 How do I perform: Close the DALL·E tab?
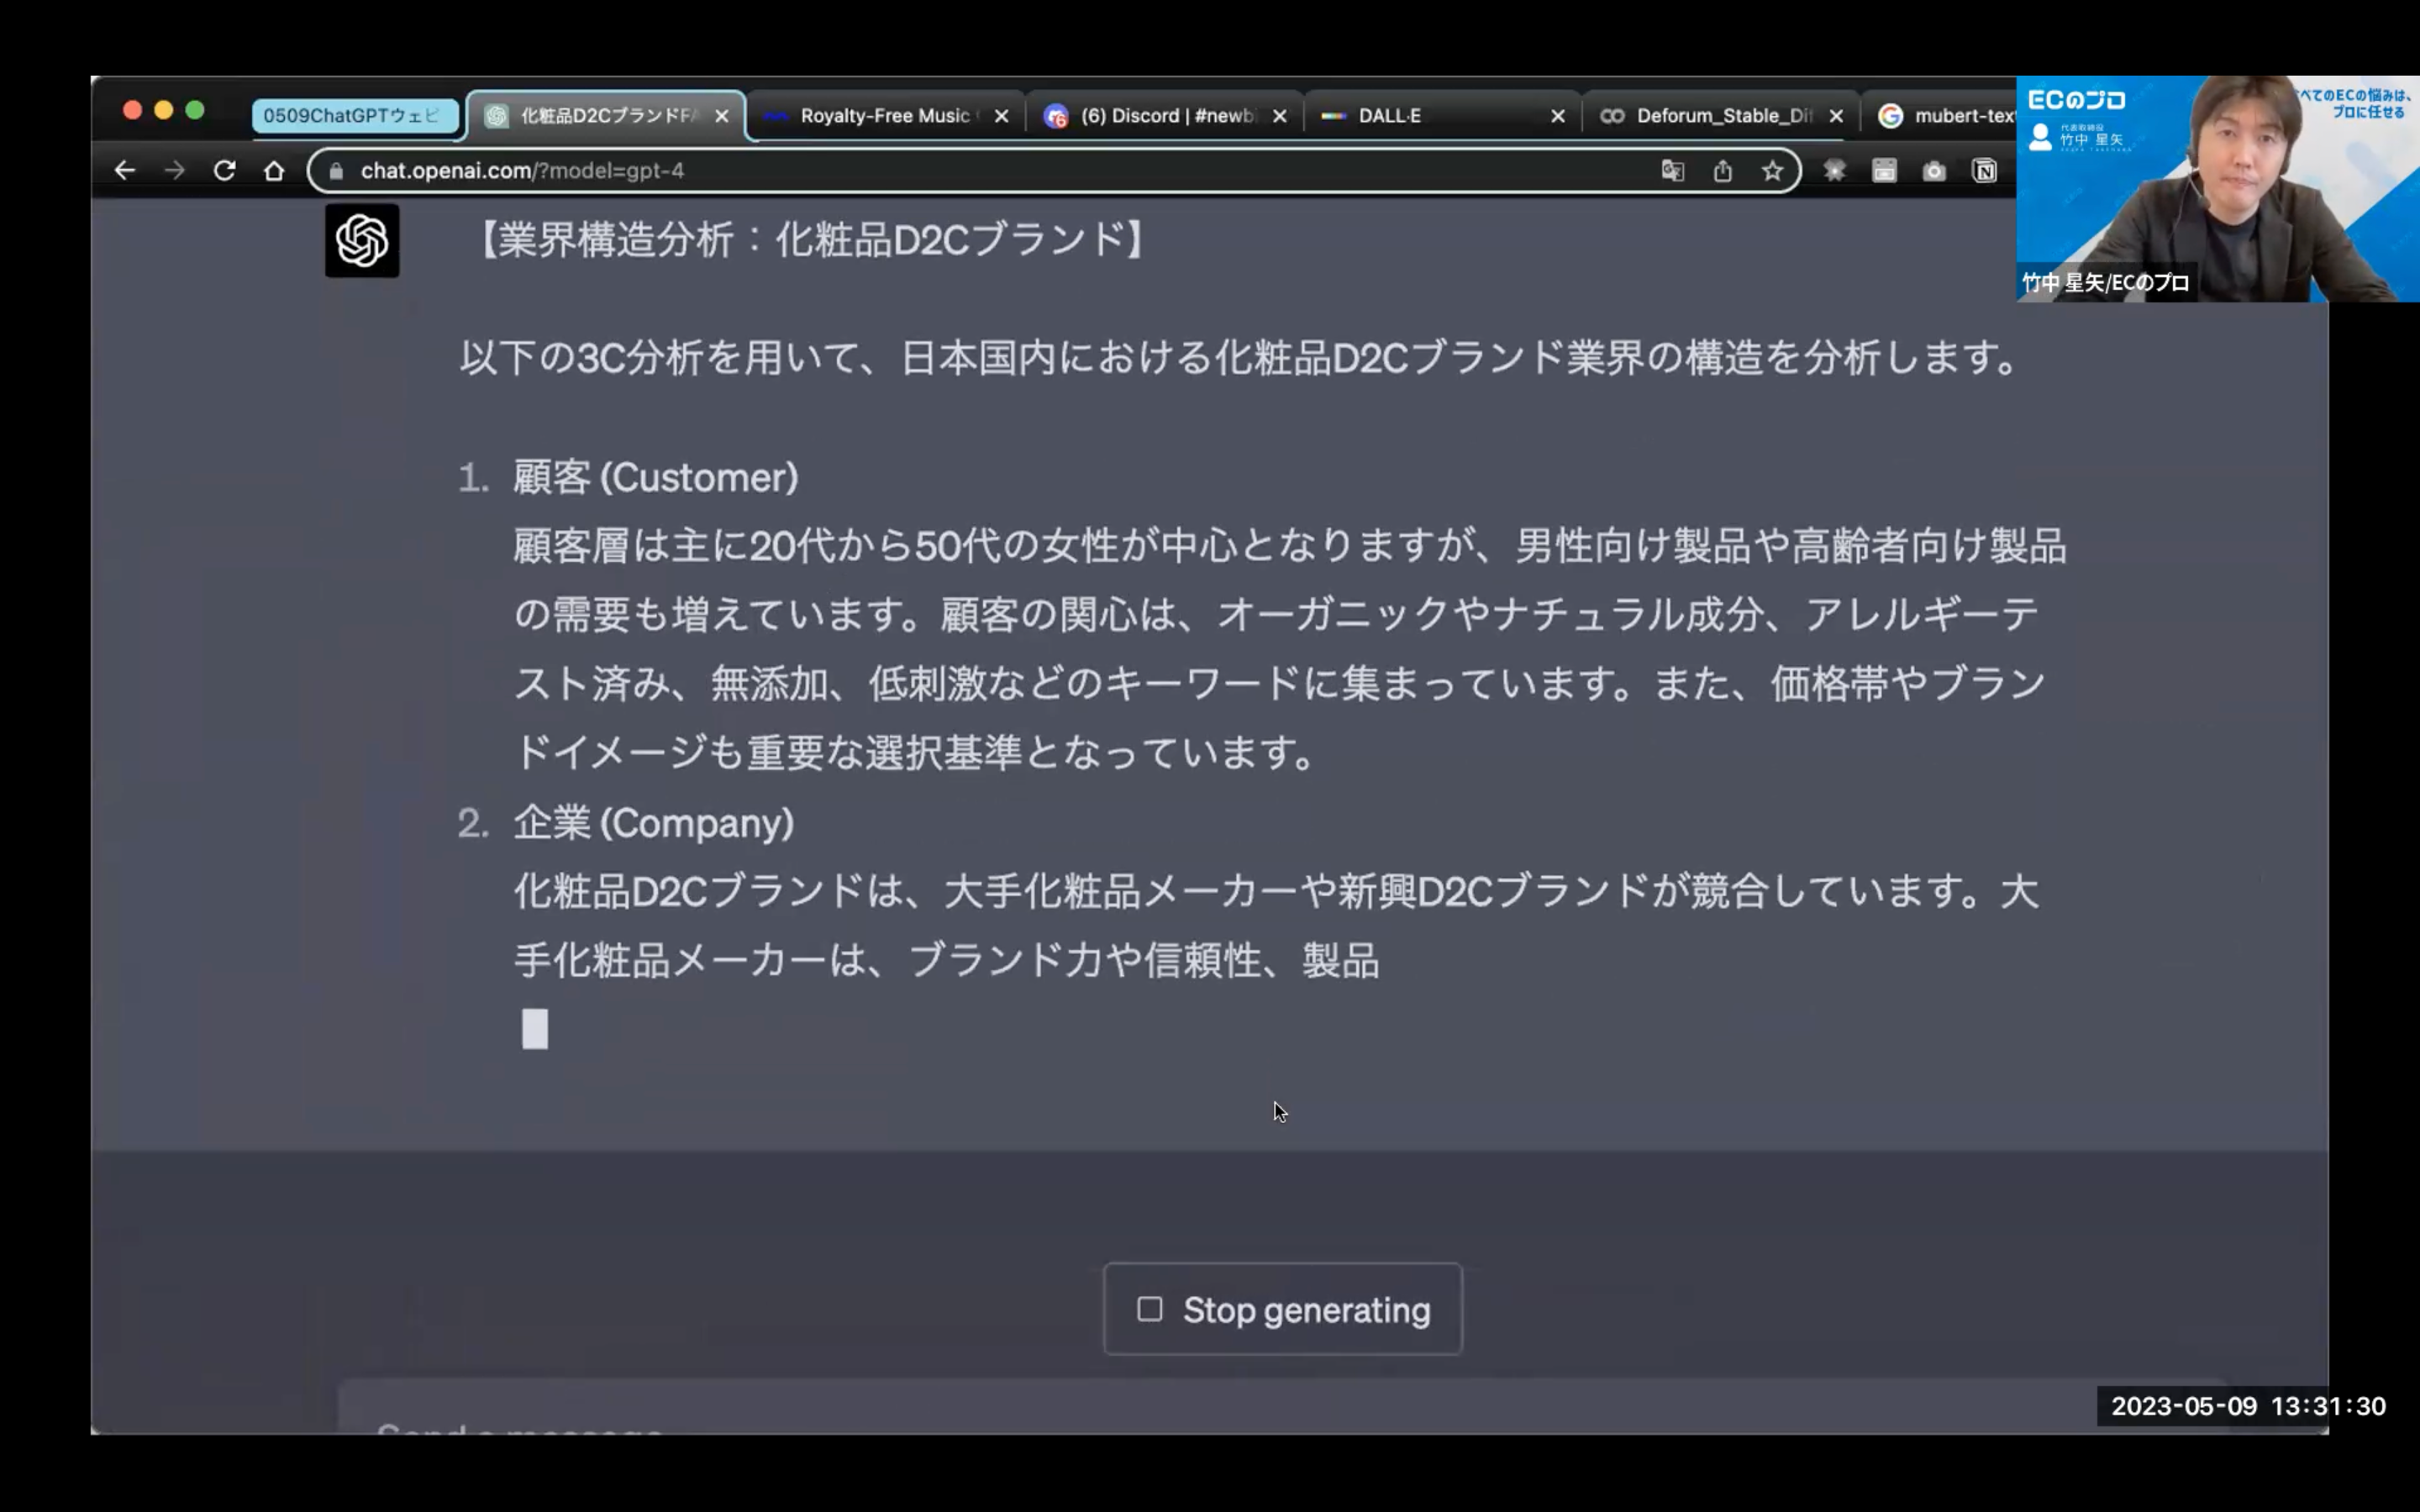point(1557,116)
